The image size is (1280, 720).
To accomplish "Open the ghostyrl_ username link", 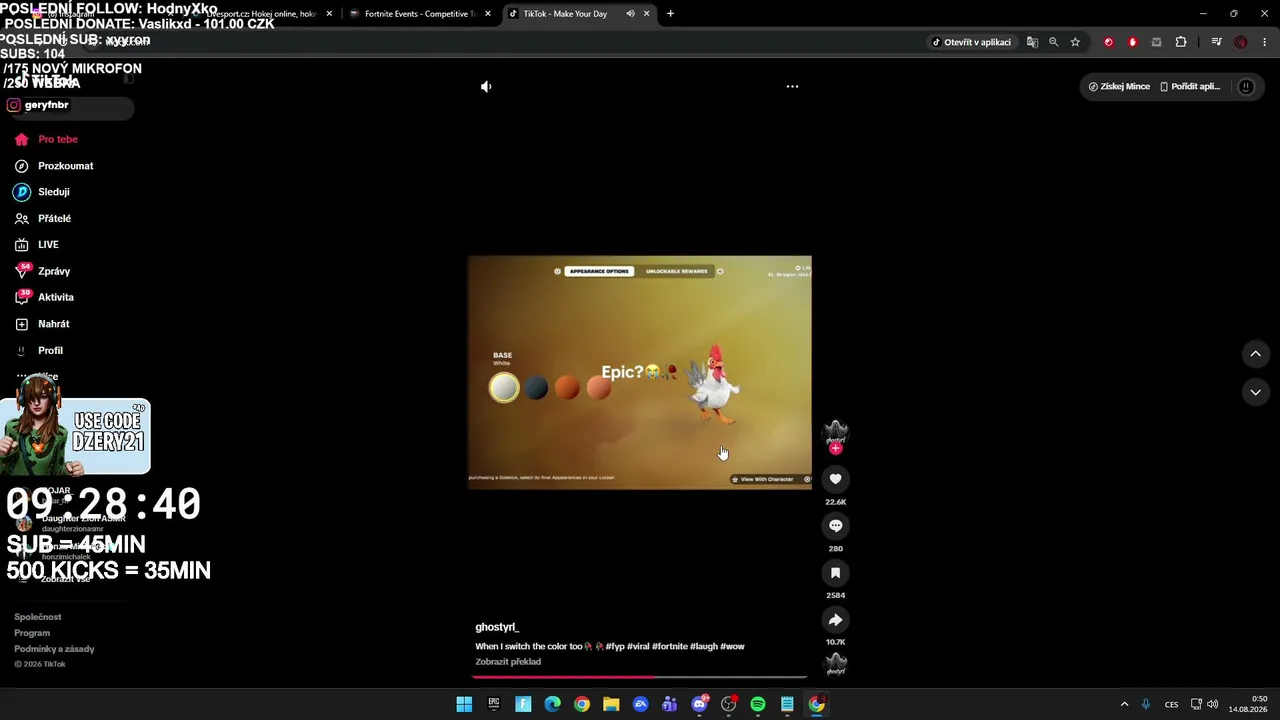I will click(497, 627).
